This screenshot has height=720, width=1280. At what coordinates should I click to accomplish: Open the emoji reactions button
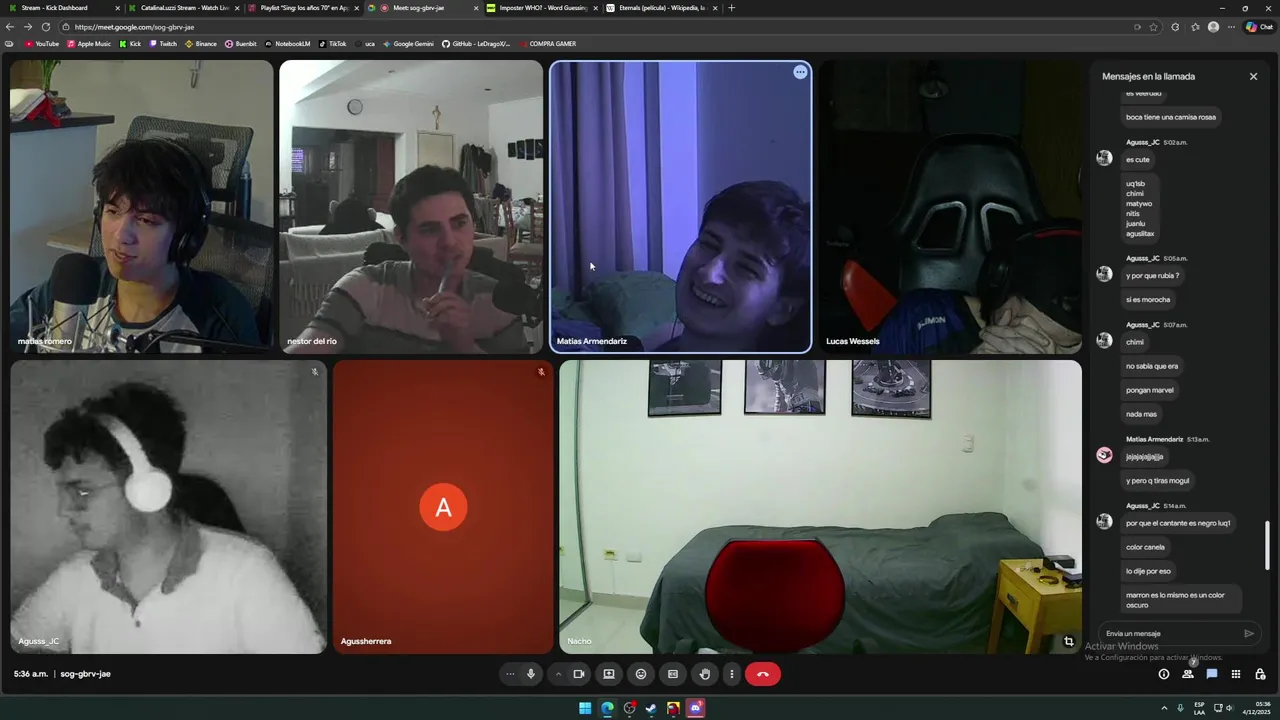pyautogui.click(x=641, y=674)
